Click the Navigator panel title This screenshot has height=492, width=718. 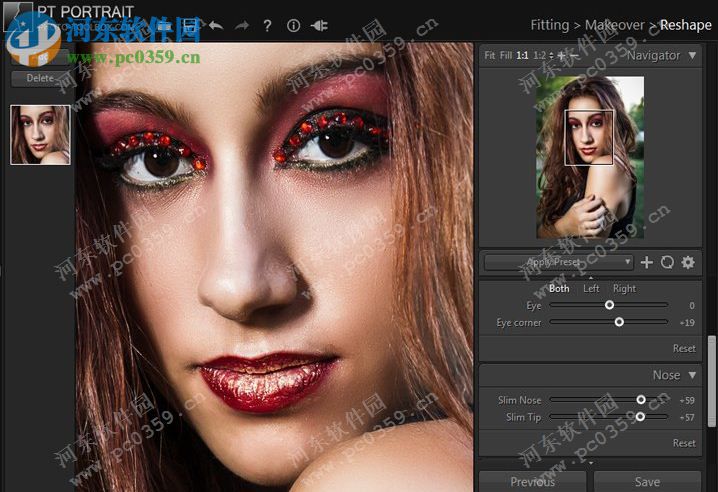click(x=653, y=55)
